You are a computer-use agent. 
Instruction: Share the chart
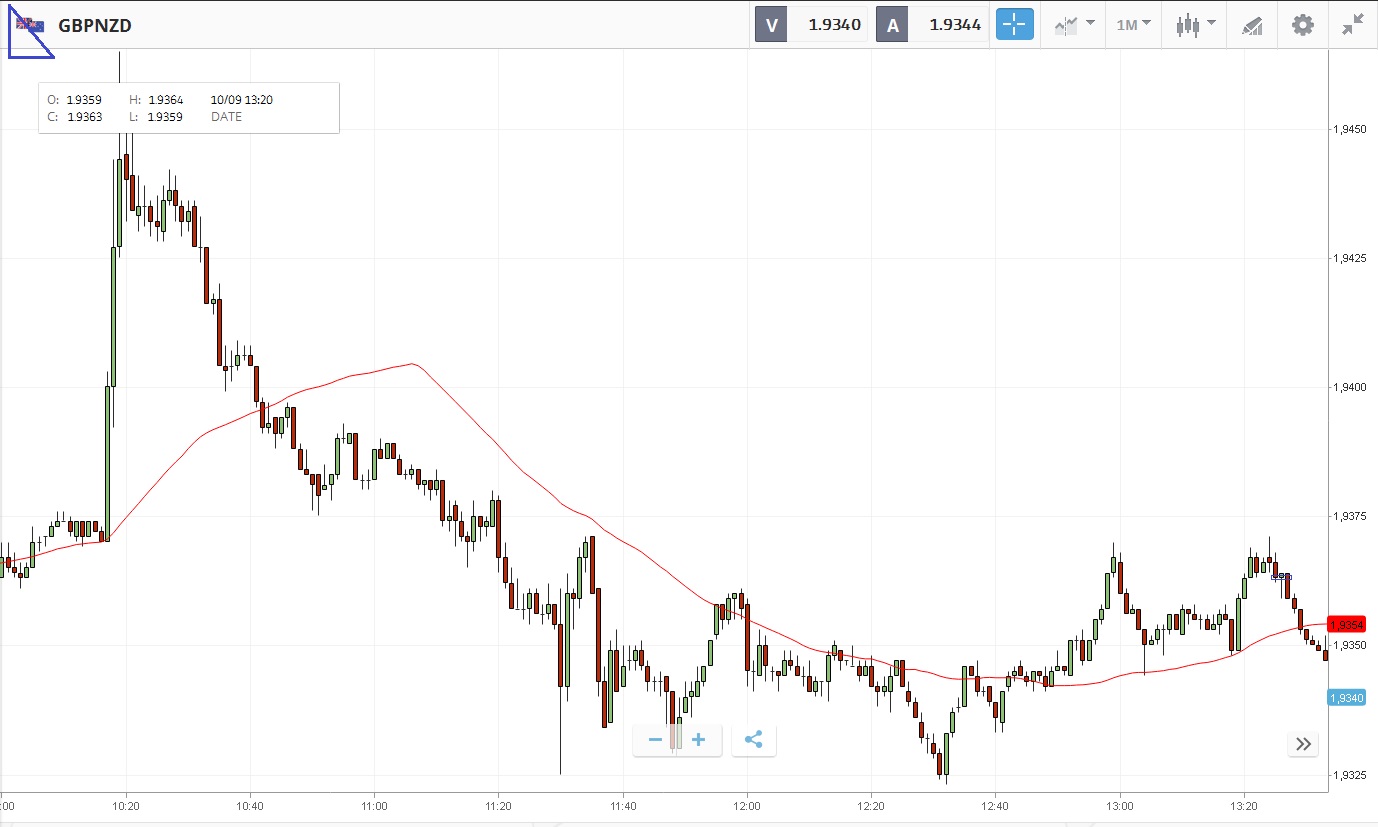coord(754,740)
